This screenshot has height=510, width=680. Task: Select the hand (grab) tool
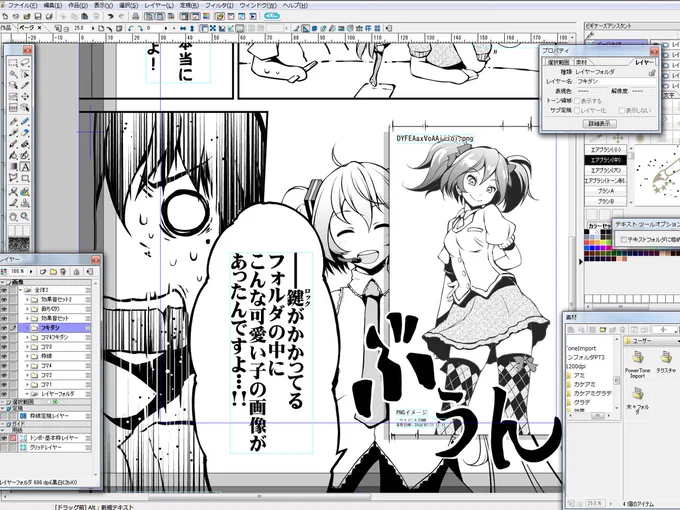click(x=13, y=216)
